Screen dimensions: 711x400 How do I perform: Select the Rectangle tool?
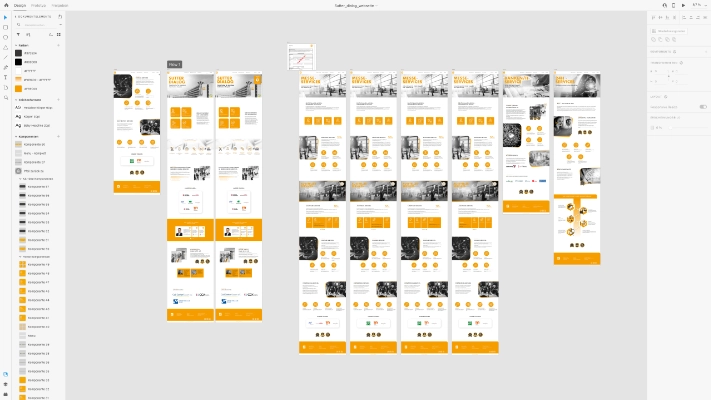(x=5, y=28)
